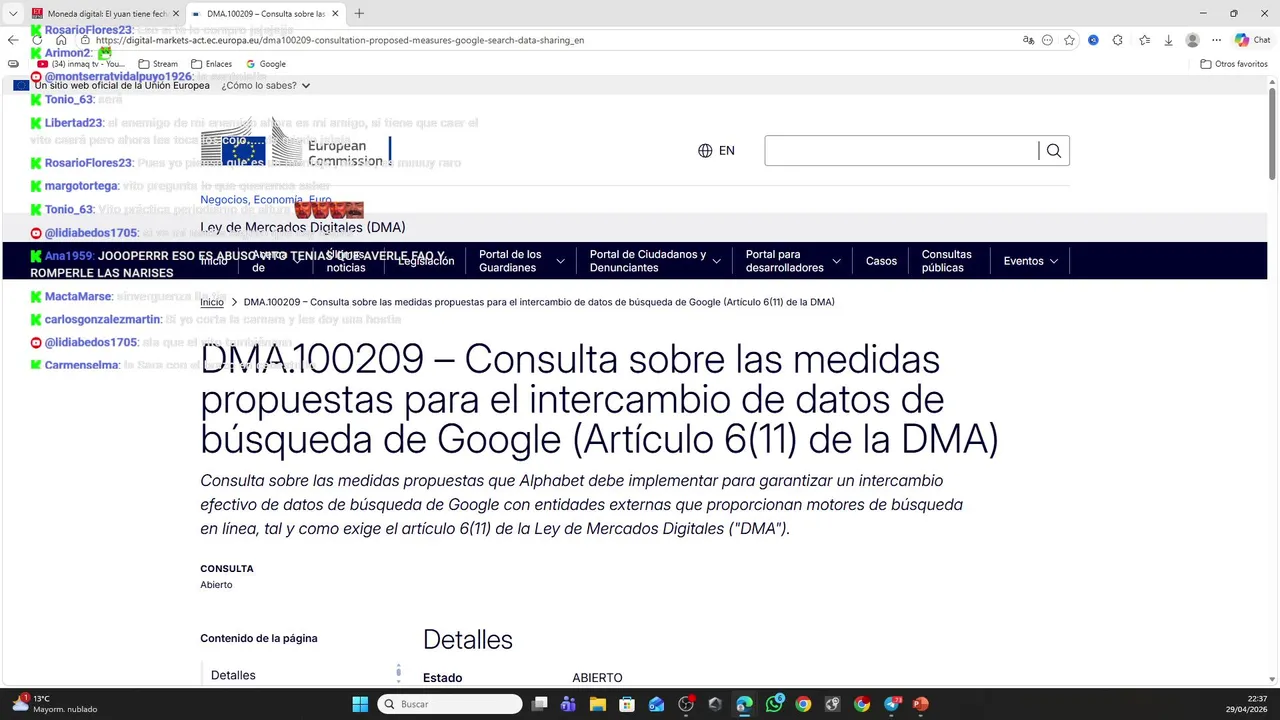Viewport: 1280px width, 720px height.
Task: Click the 'Inicio' breadcrumb link
Action: tap(212, 302)
